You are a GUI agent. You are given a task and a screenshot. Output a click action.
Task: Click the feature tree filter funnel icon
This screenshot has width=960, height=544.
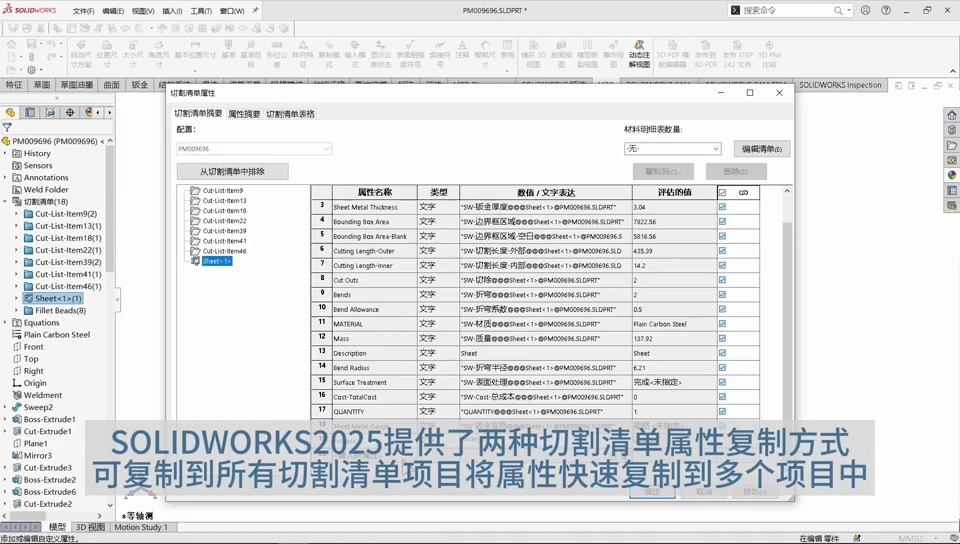[x=7, y=127]
